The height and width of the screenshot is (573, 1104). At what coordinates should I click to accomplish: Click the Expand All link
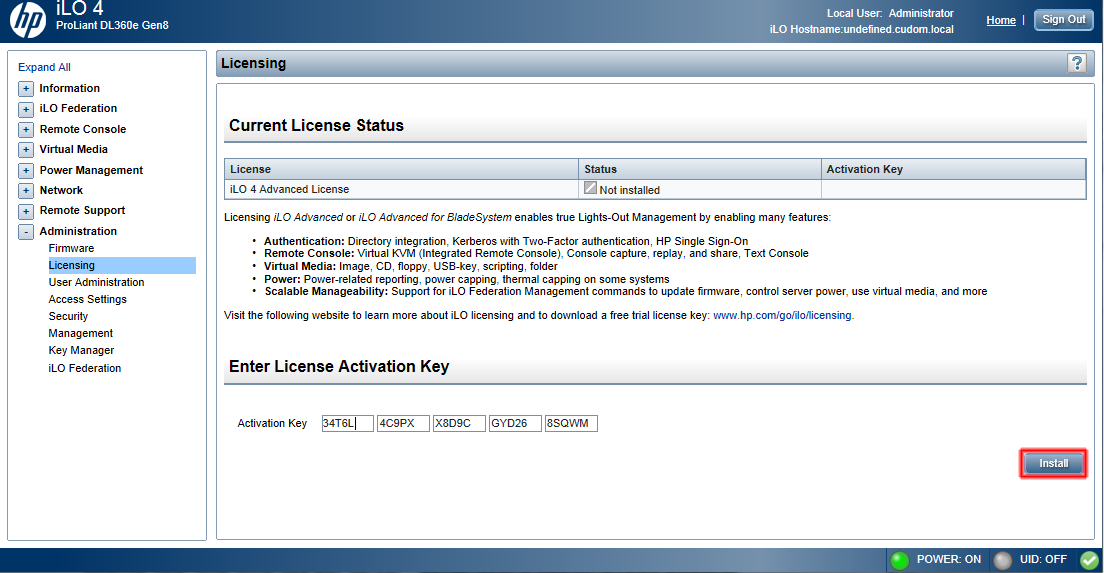coord(44,67)
